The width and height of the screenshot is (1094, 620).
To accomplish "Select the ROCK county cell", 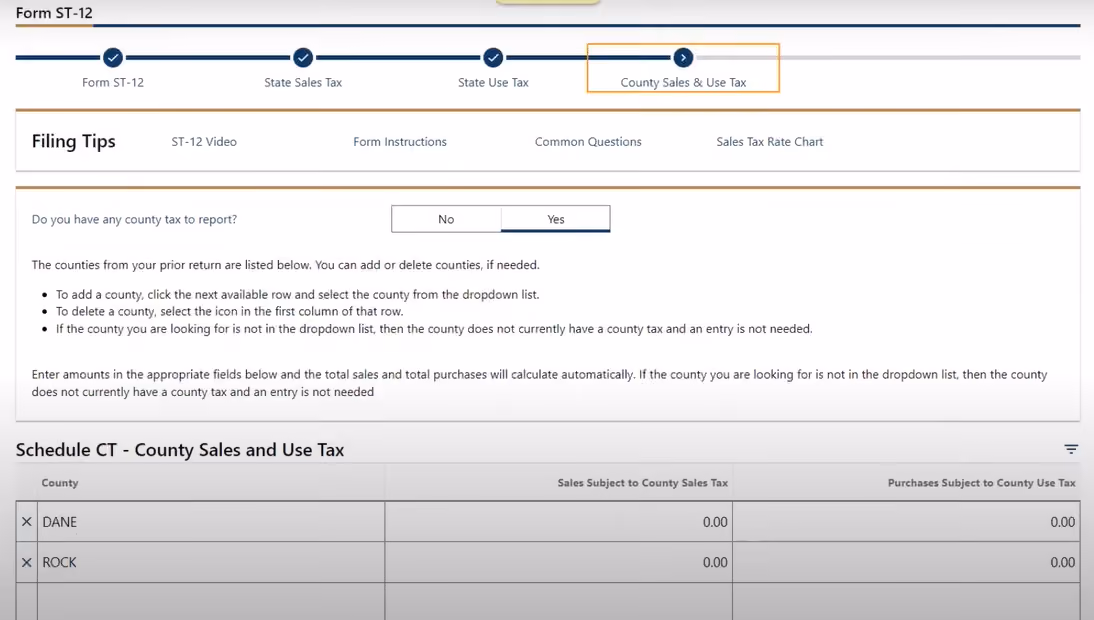I will click(211, 562).
